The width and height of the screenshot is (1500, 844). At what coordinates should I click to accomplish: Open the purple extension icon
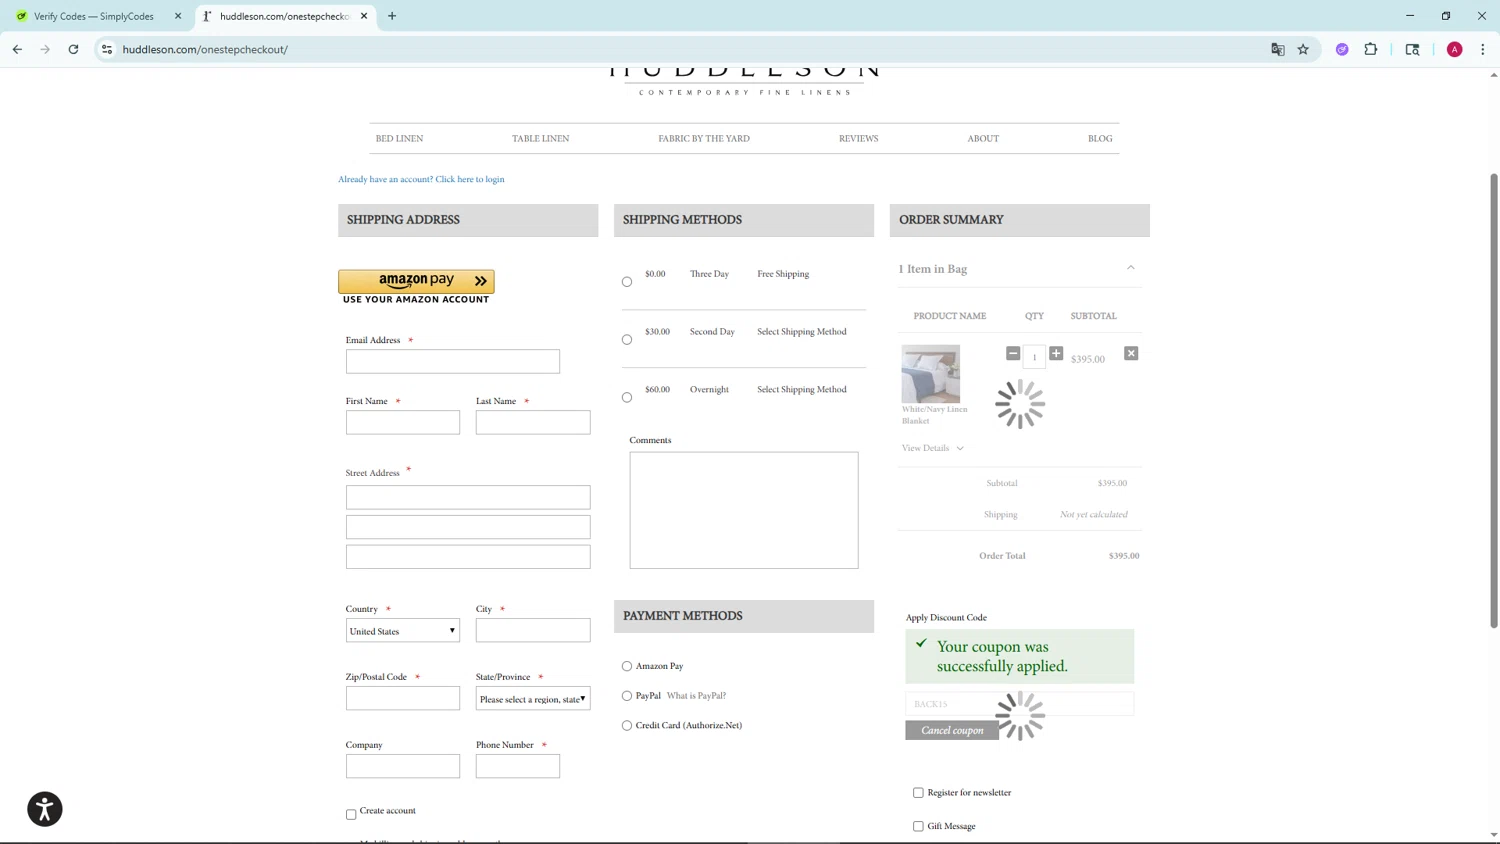1342,49
